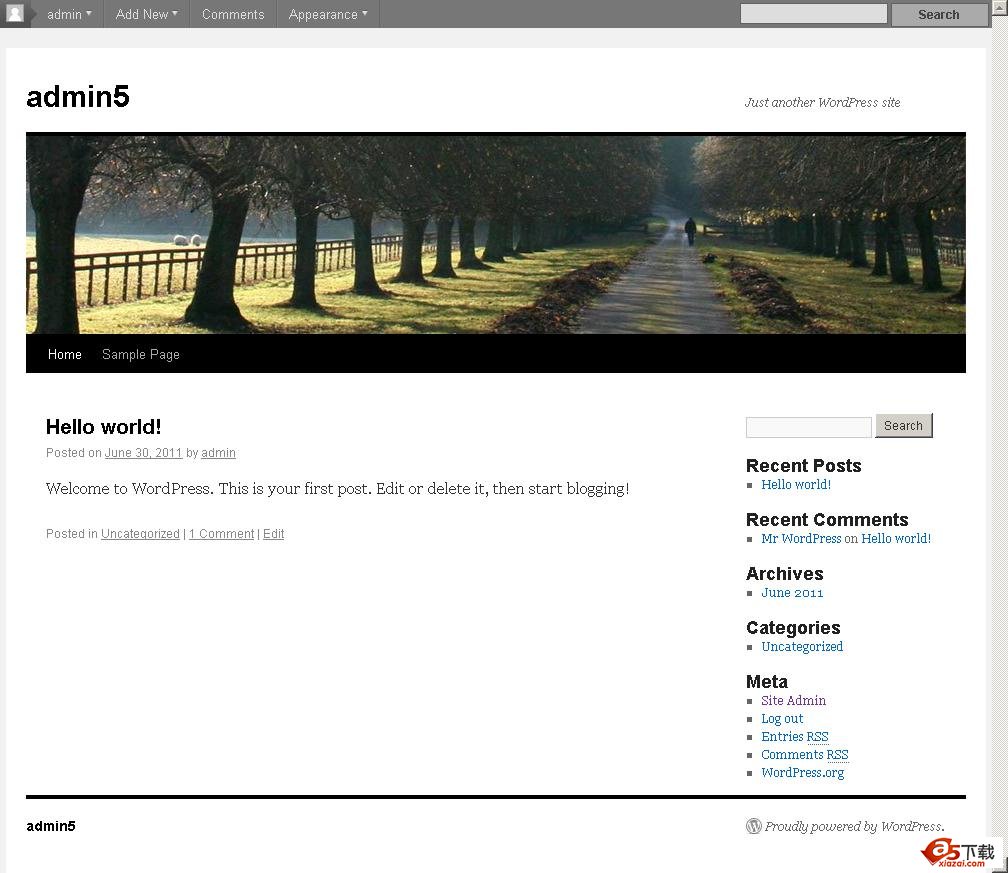The width and height of the screenshot is (1008, 873).
Task: Click the Categories sidebar heading
Action: coord(793,627)
